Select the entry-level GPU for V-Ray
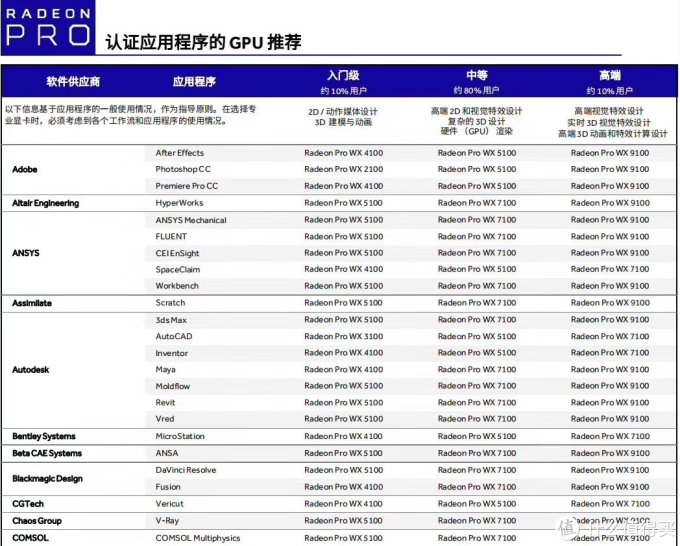 pos(343,521)
